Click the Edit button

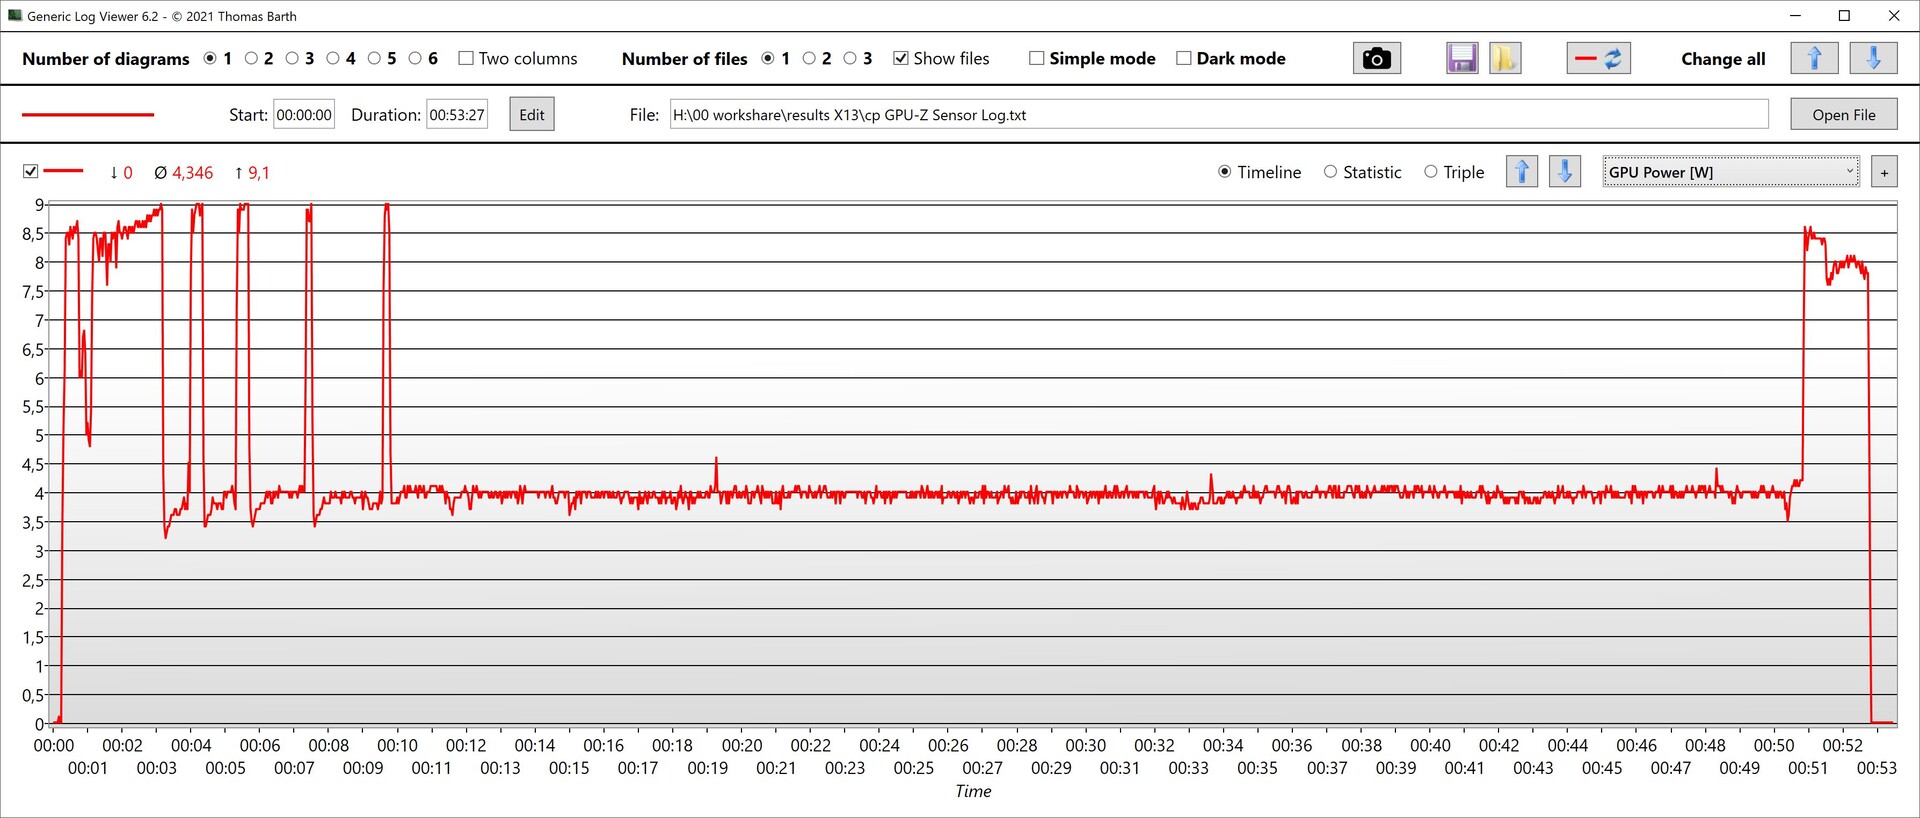[x=531, y=115]
